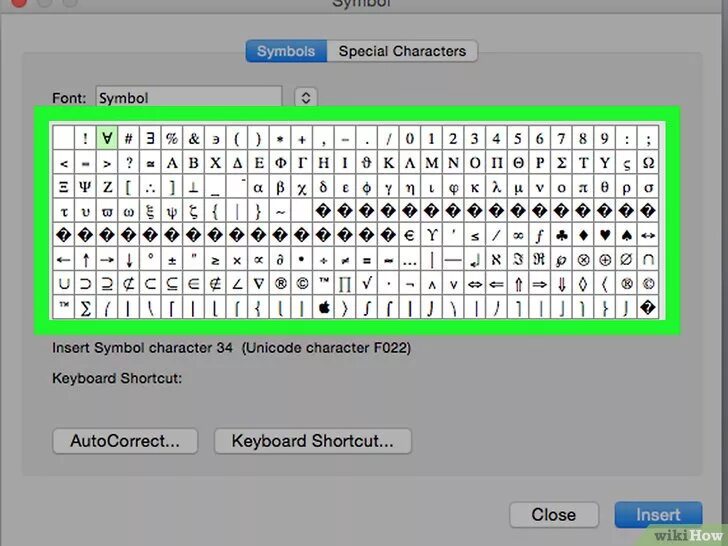Image resolution: width=728 pixels, height=546 pixels.
Task: Choose the capital Phi Φ symbol
Action: point(280,162)
